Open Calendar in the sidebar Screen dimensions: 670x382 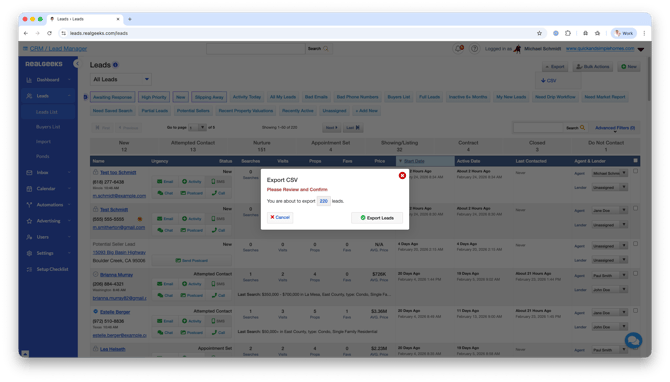click(48, 188)
